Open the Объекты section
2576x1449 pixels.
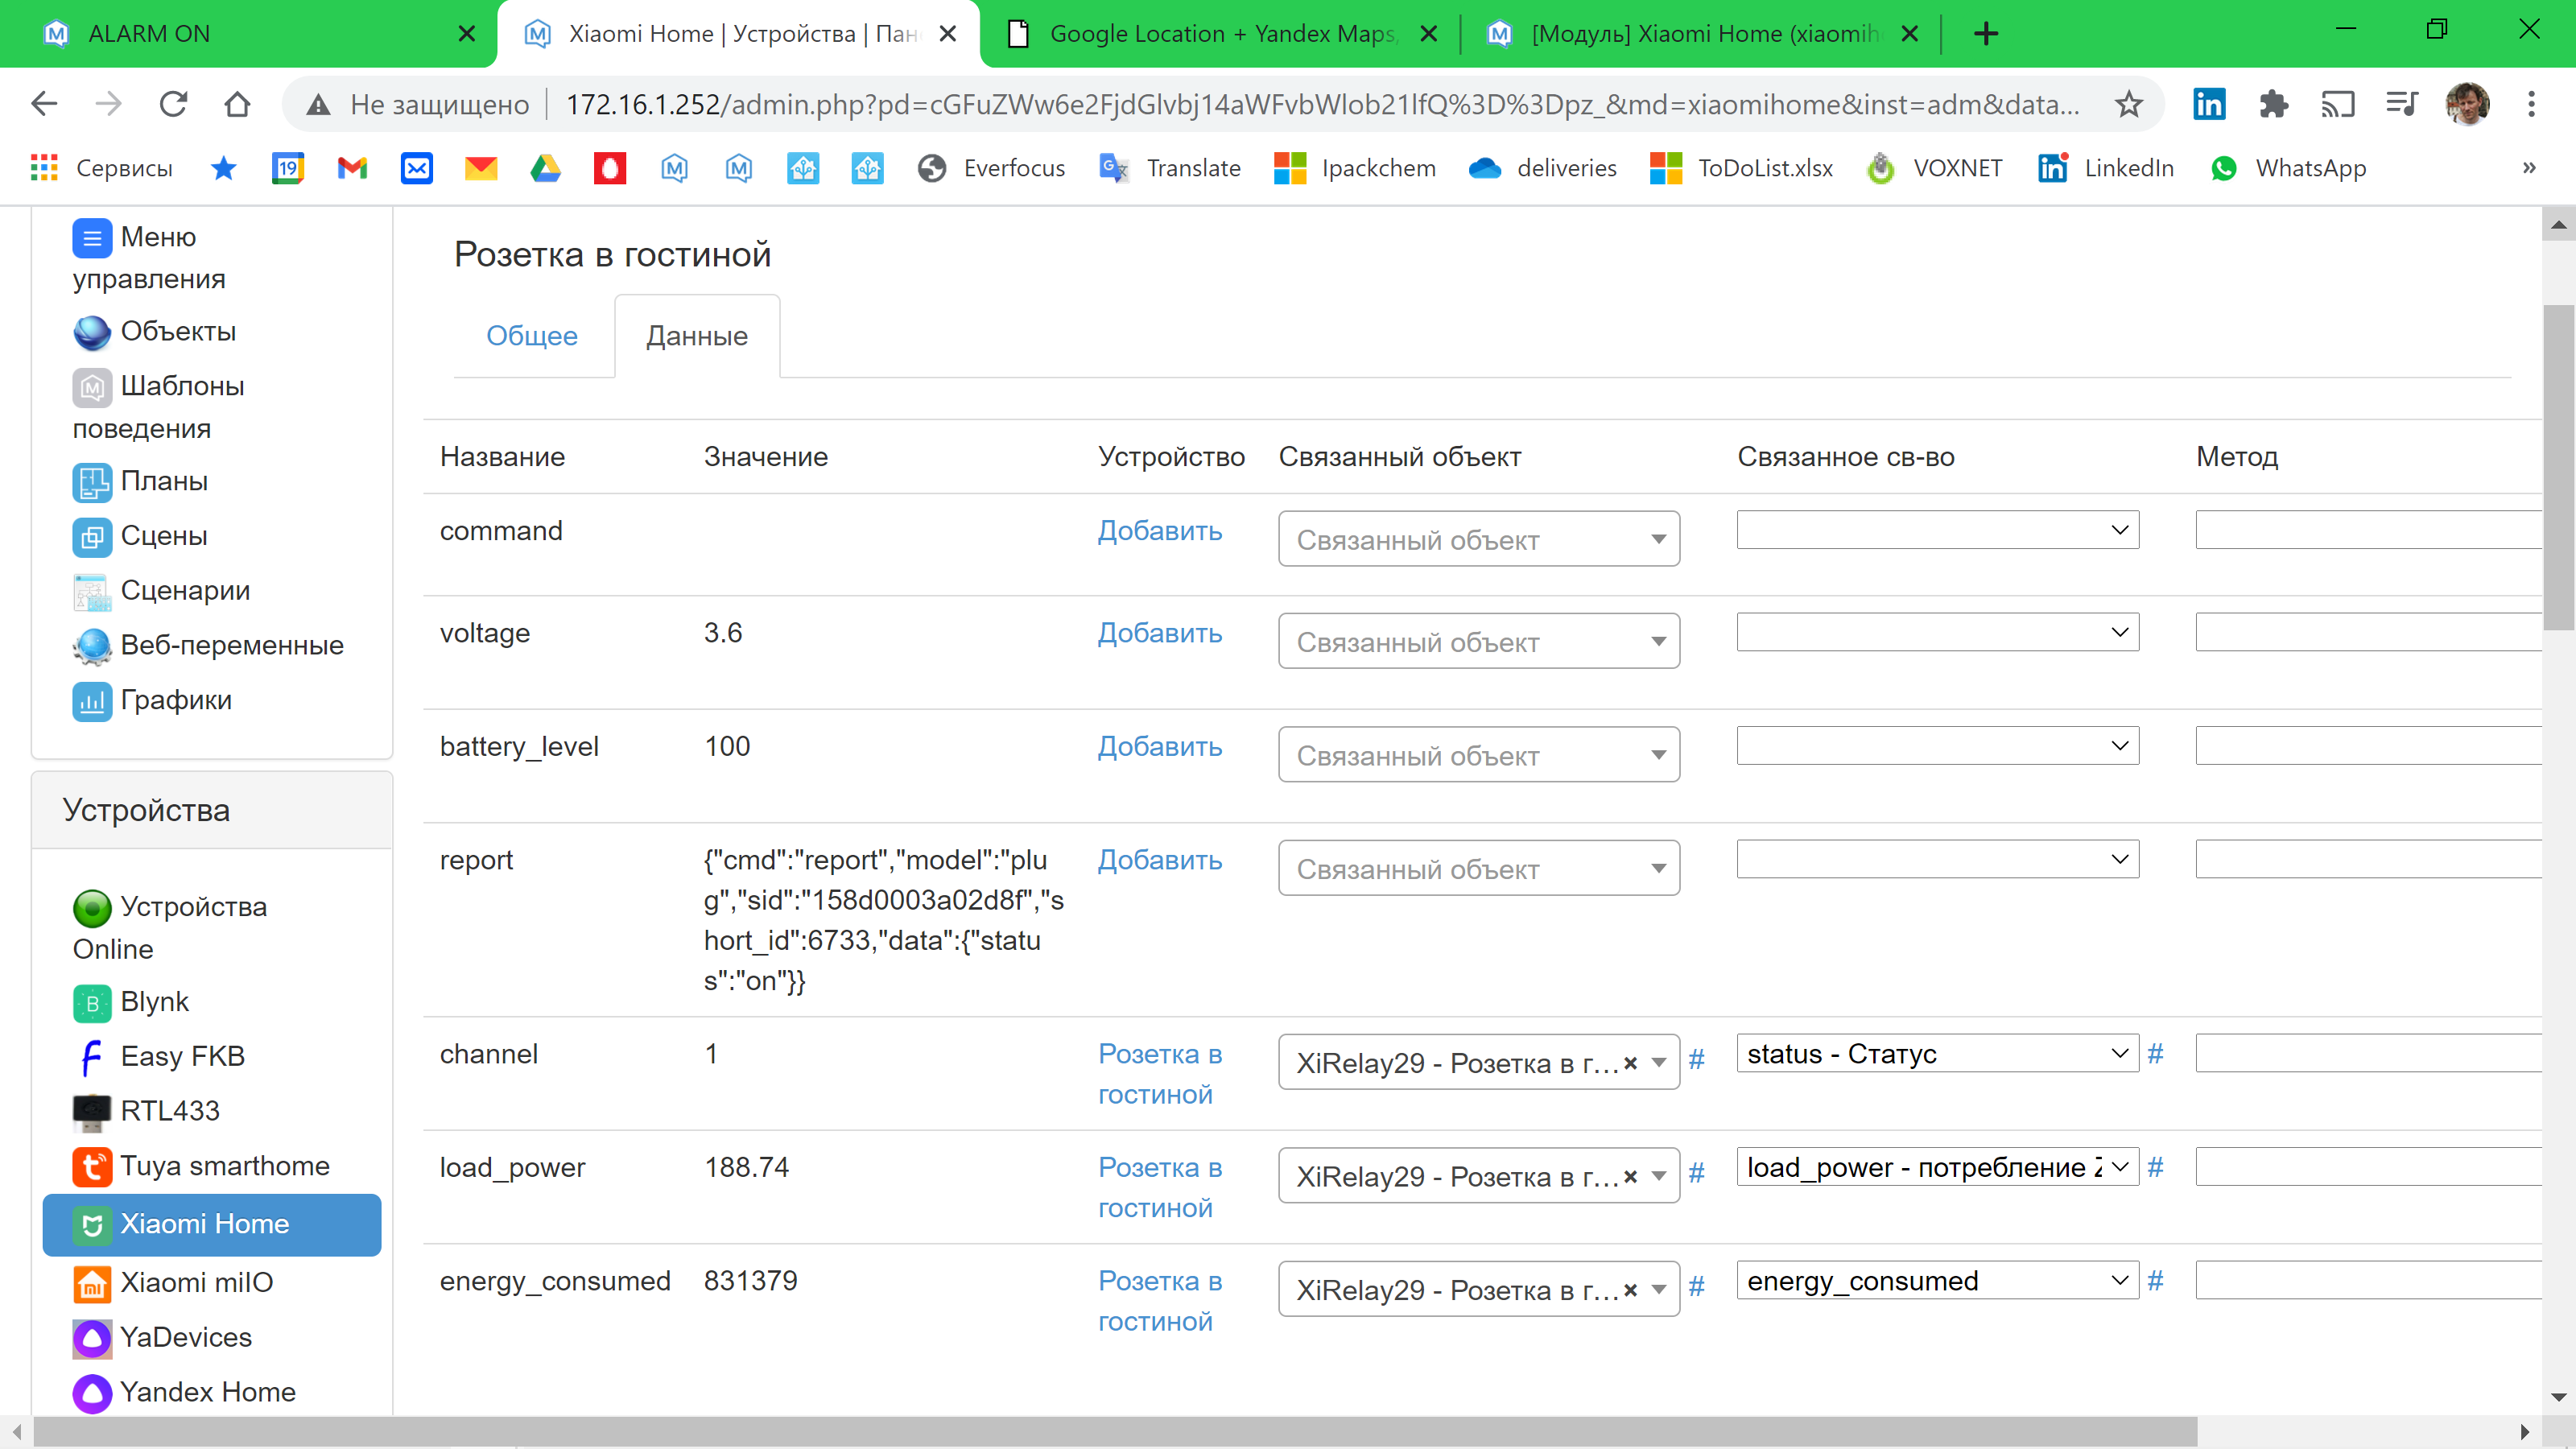point(178,331)
